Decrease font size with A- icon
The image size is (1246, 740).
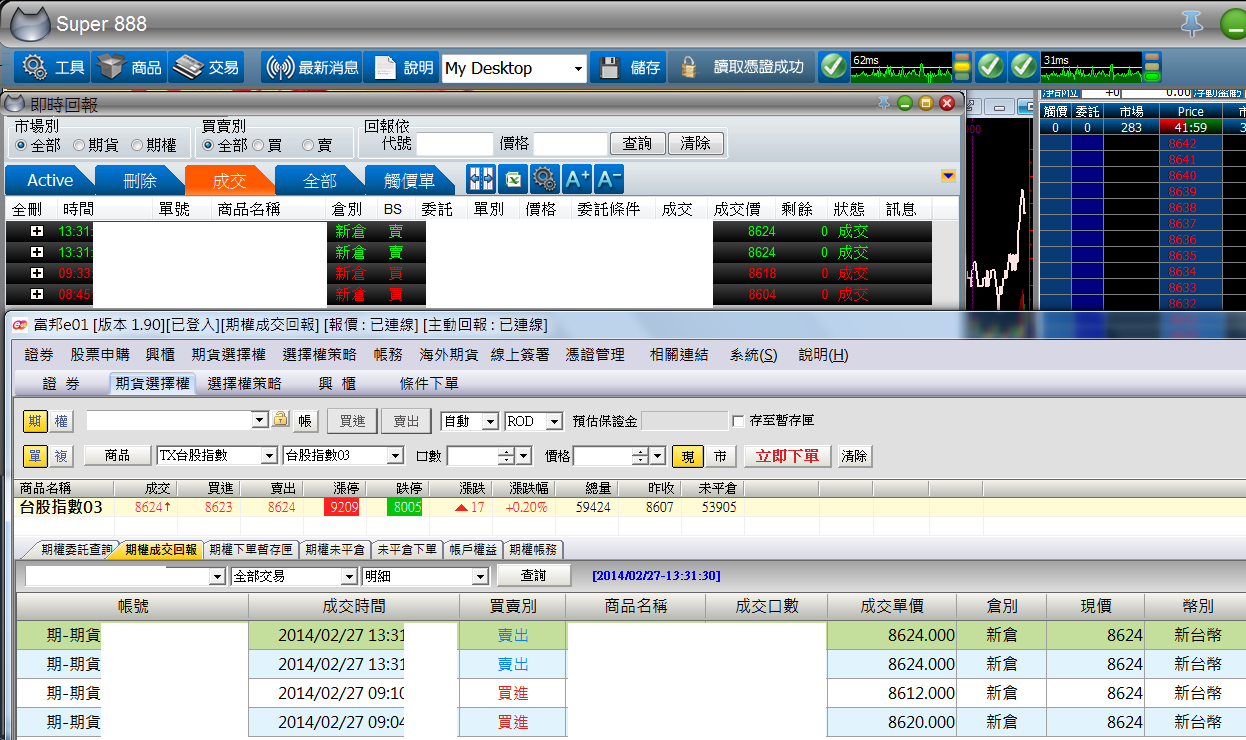[x=609, y=179]
